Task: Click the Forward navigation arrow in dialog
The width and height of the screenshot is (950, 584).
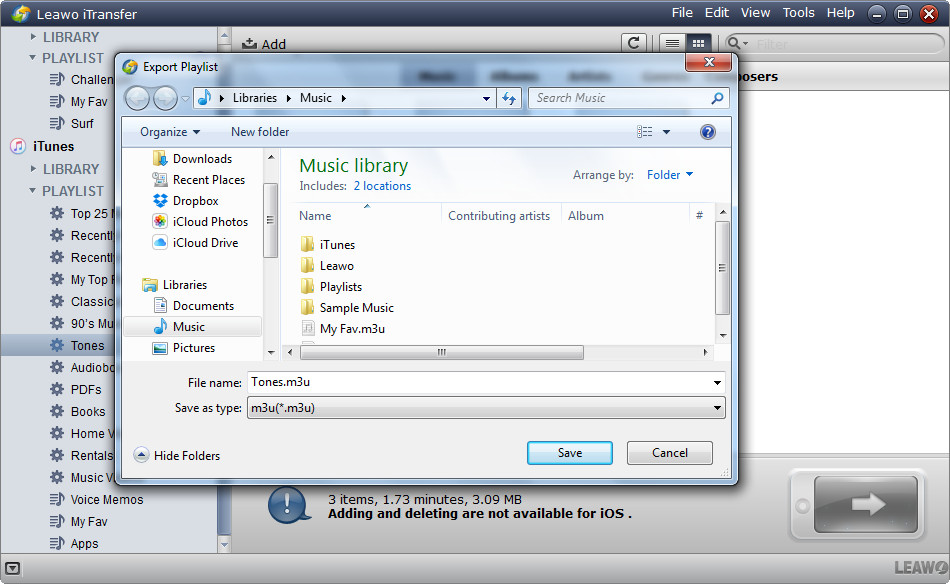Action: tap(165, 98)
